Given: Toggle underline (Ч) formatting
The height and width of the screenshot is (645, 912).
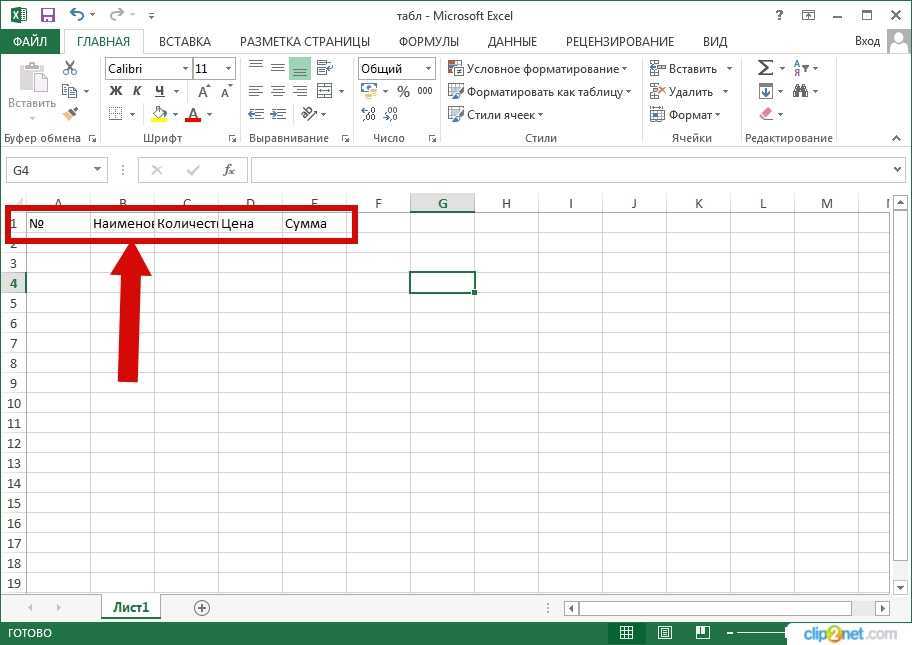Looking at the screenshot, I should [159, 91].
